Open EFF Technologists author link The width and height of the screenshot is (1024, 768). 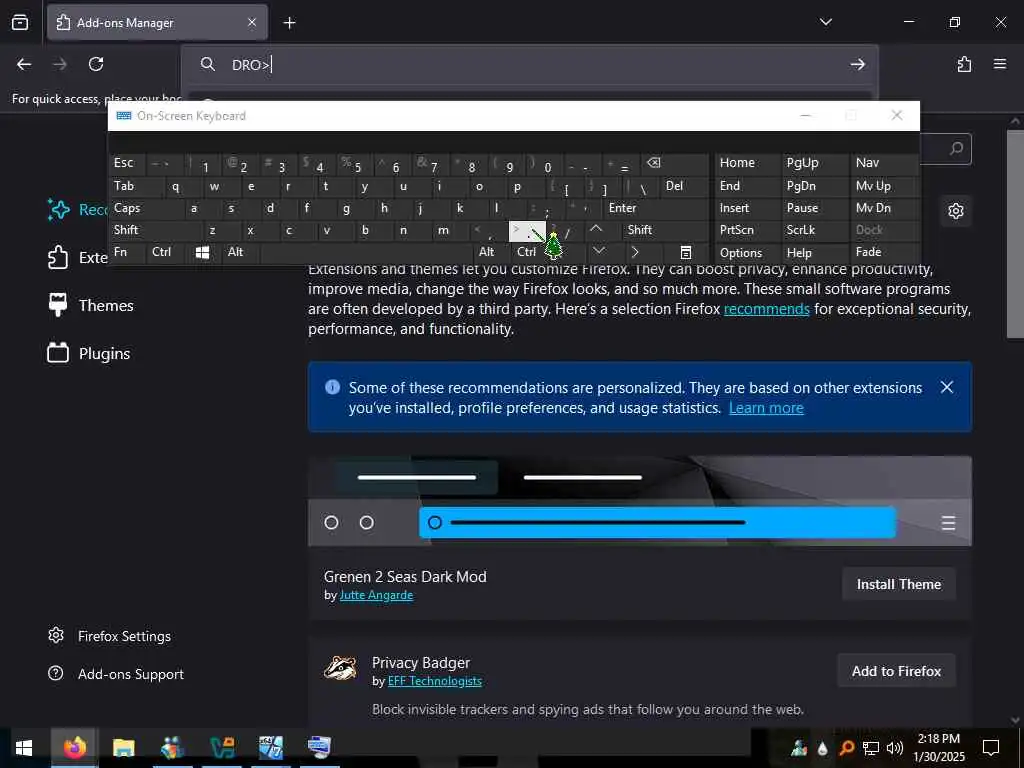pyautogui.click(x=434, y=681)
